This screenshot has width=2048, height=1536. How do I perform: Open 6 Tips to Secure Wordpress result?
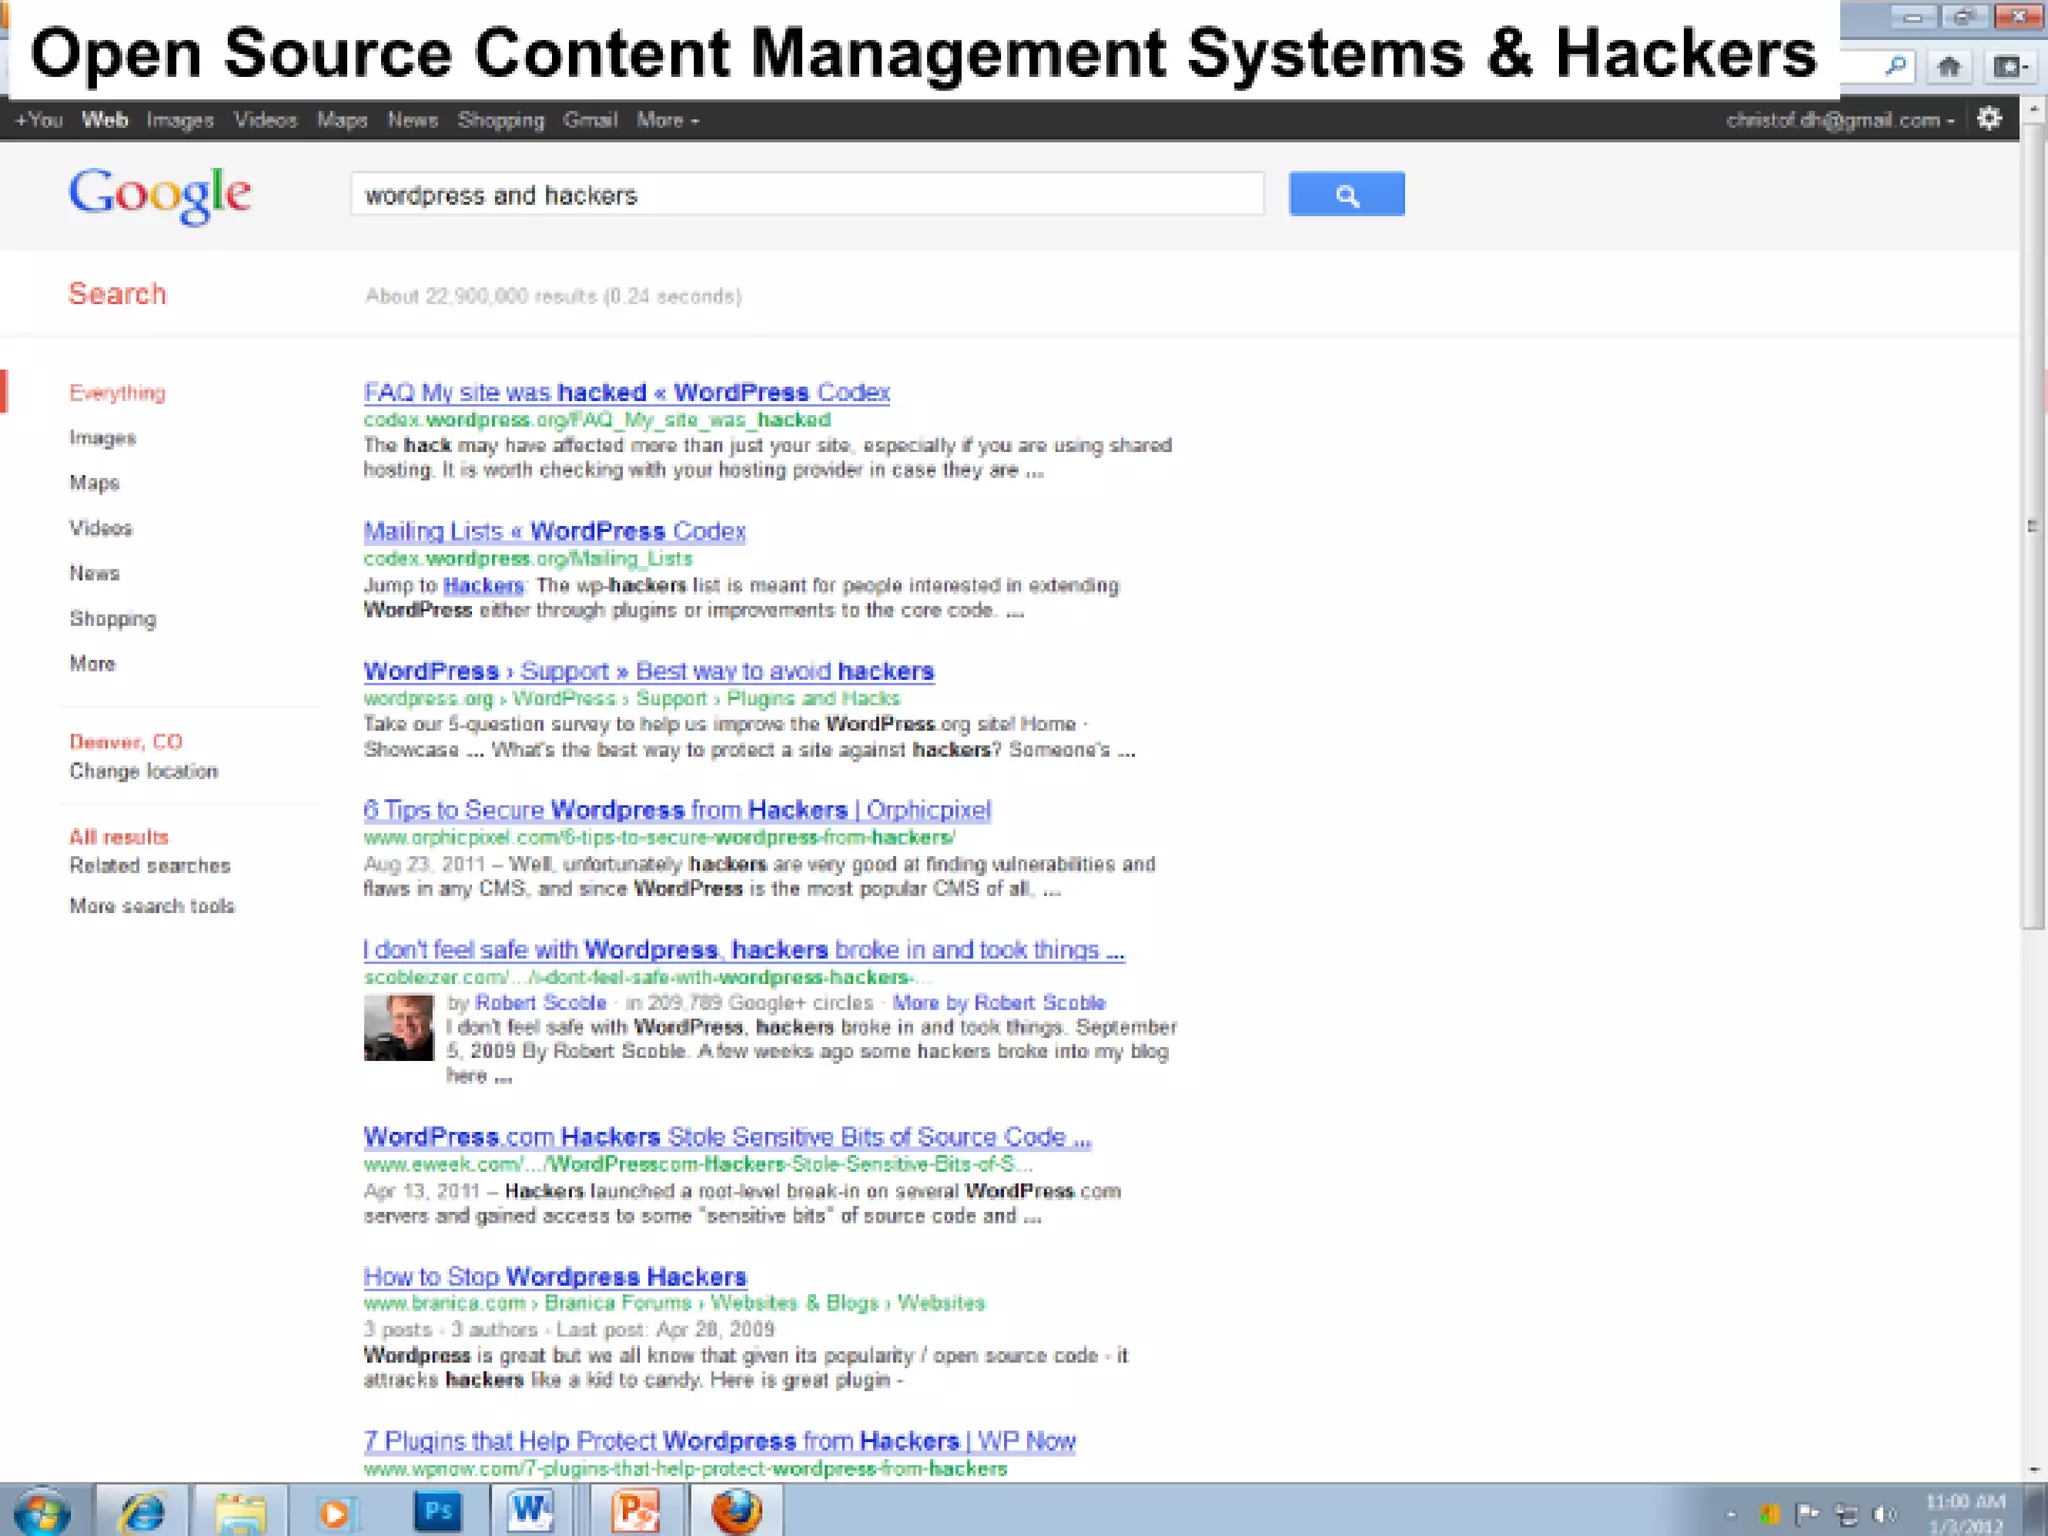pos(677,810)
